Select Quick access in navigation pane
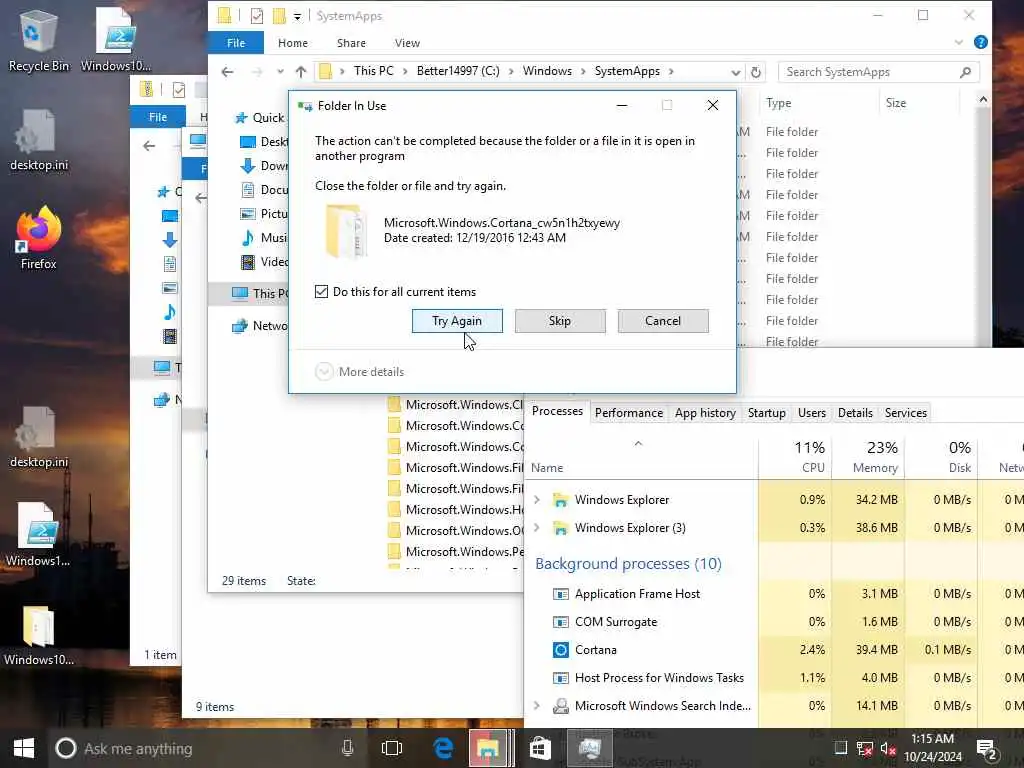This screenshot has width=1024, height=768. tap(260, 118)
